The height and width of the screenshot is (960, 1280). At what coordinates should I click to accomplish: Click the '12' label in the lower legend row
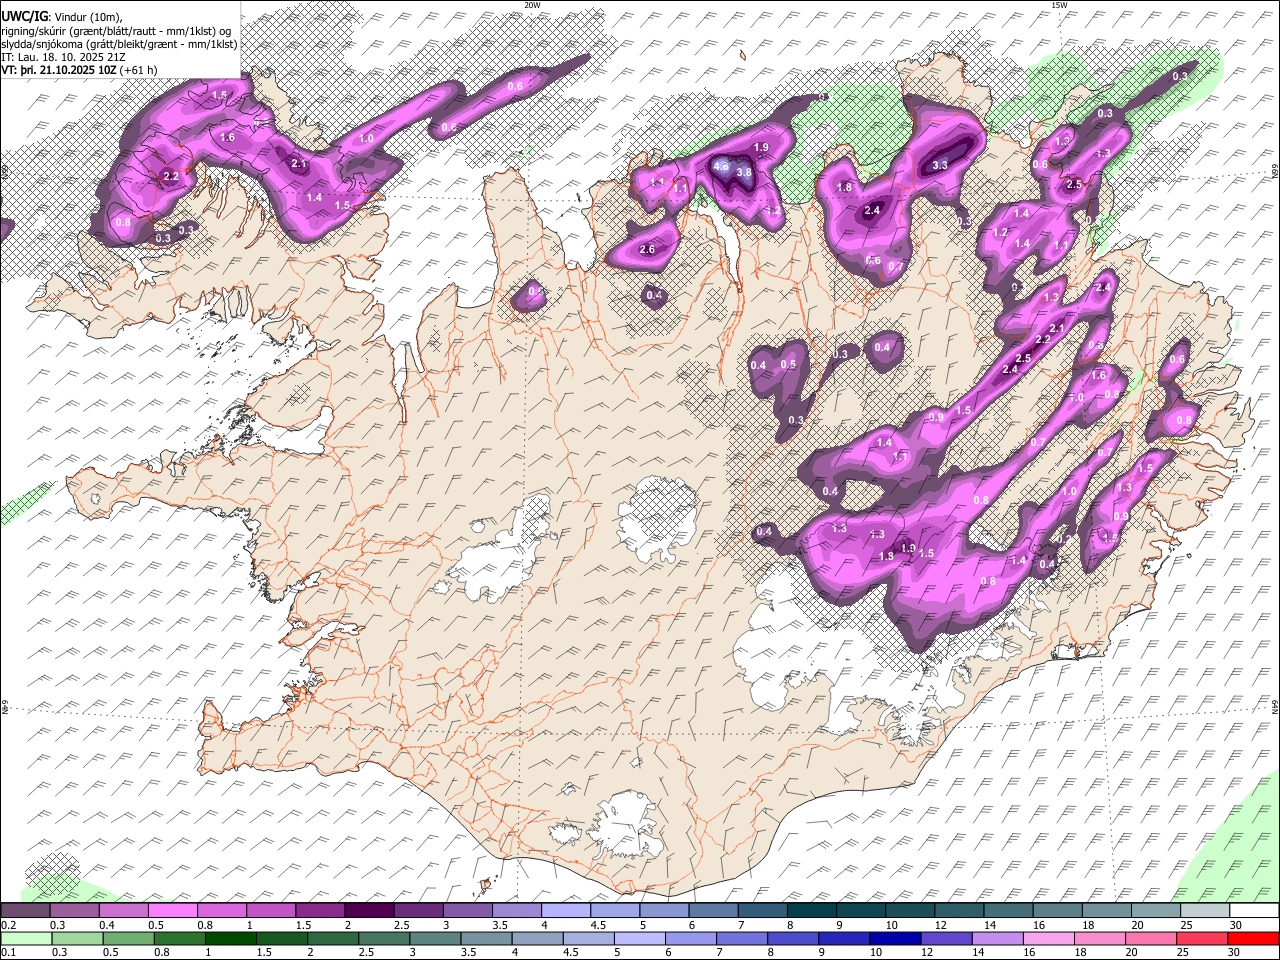pos(927,952)
